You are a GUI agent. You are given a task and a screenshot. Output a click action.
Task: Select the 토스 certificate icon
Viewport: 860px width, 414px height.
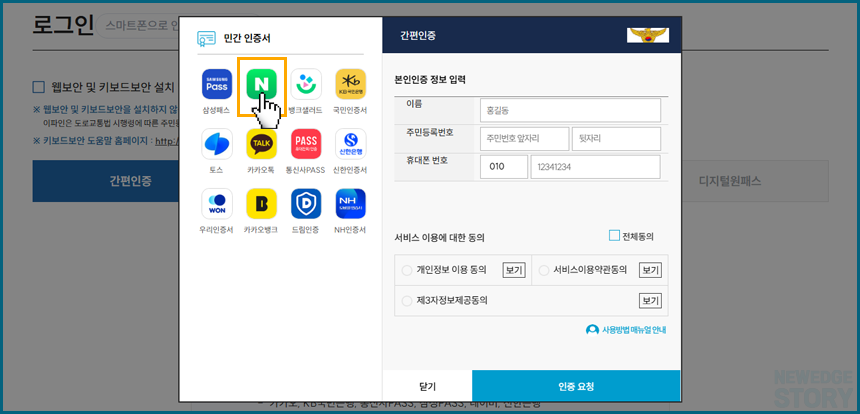tap(217, 144)
